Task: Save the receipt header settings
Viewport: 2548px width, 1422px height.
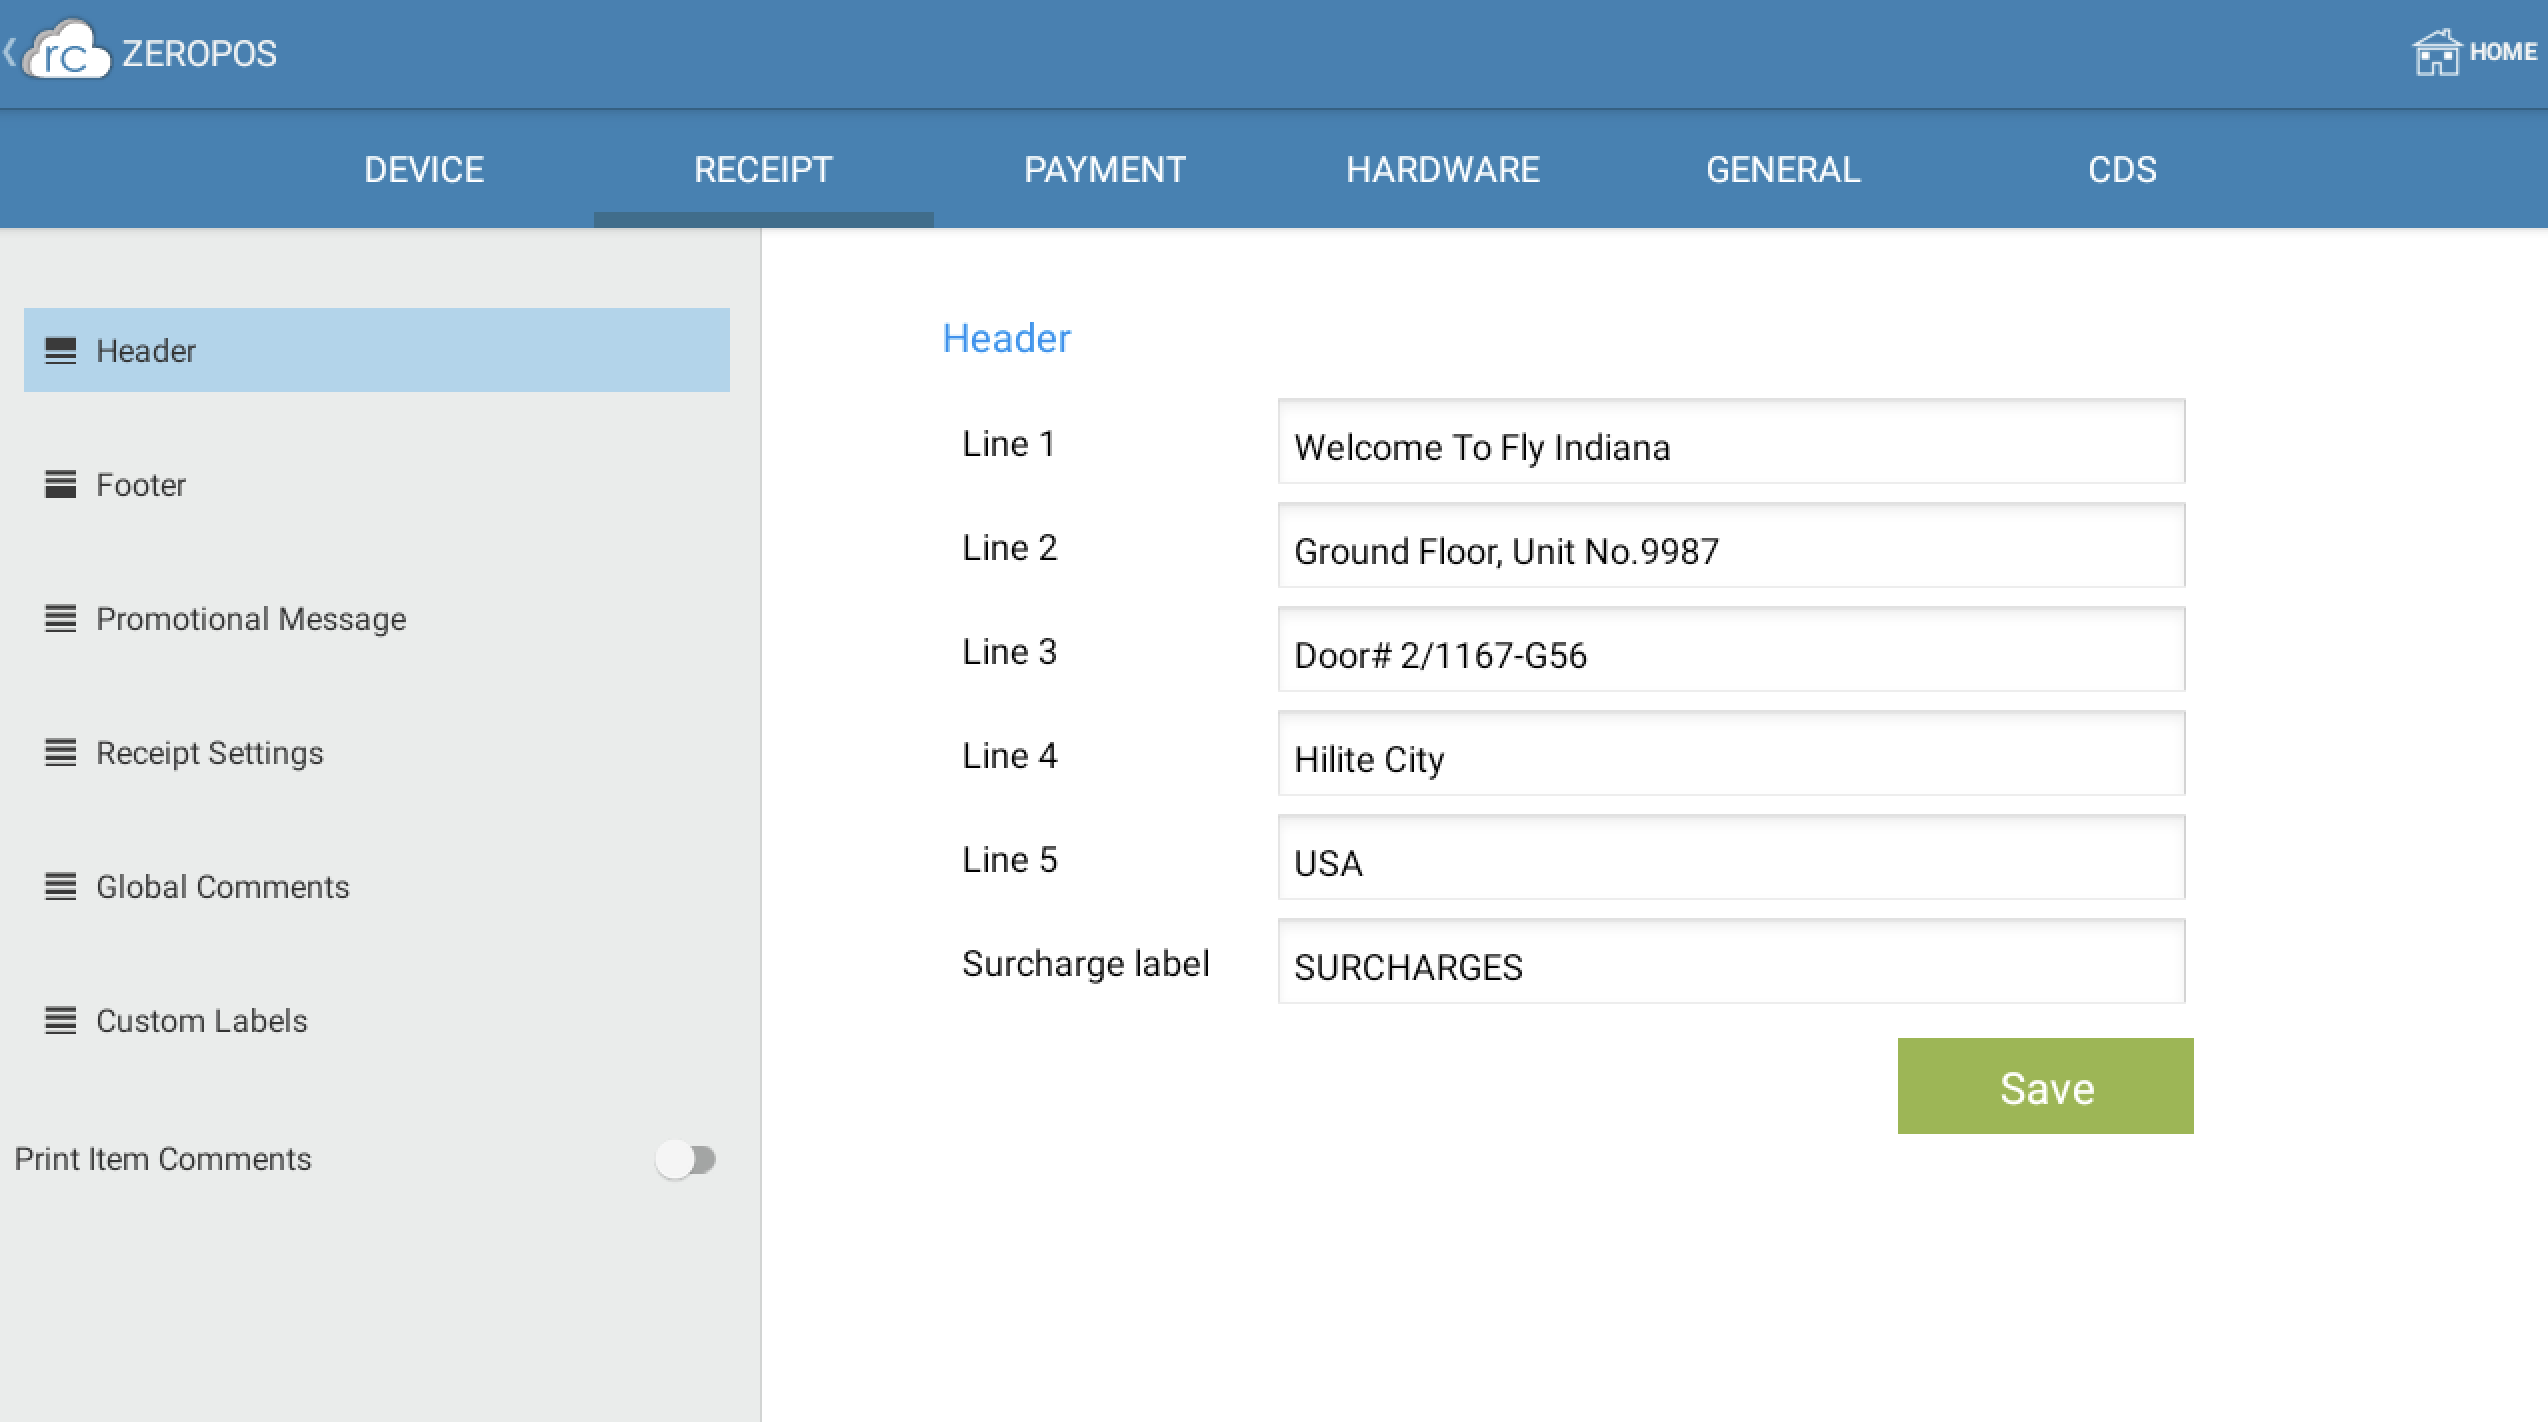Action: 2045,1086
